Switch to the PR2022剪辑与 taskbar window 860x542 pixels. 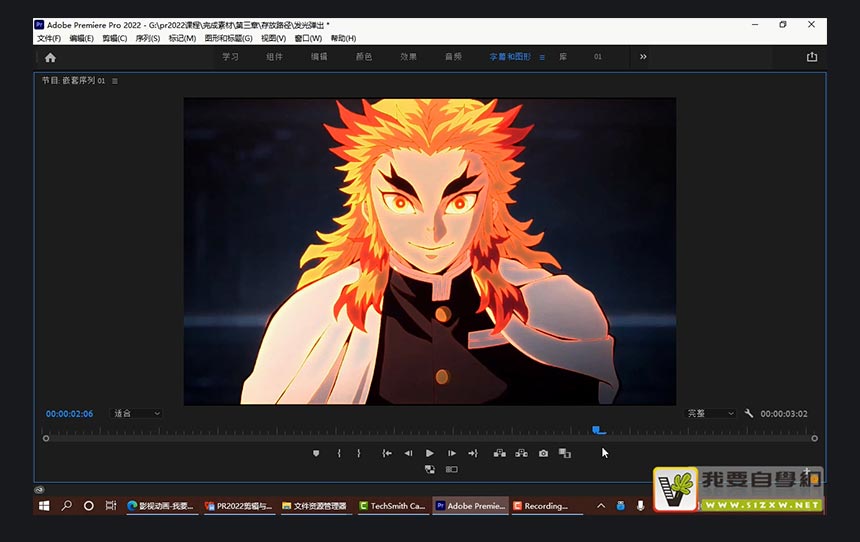(x=239, y=506)
